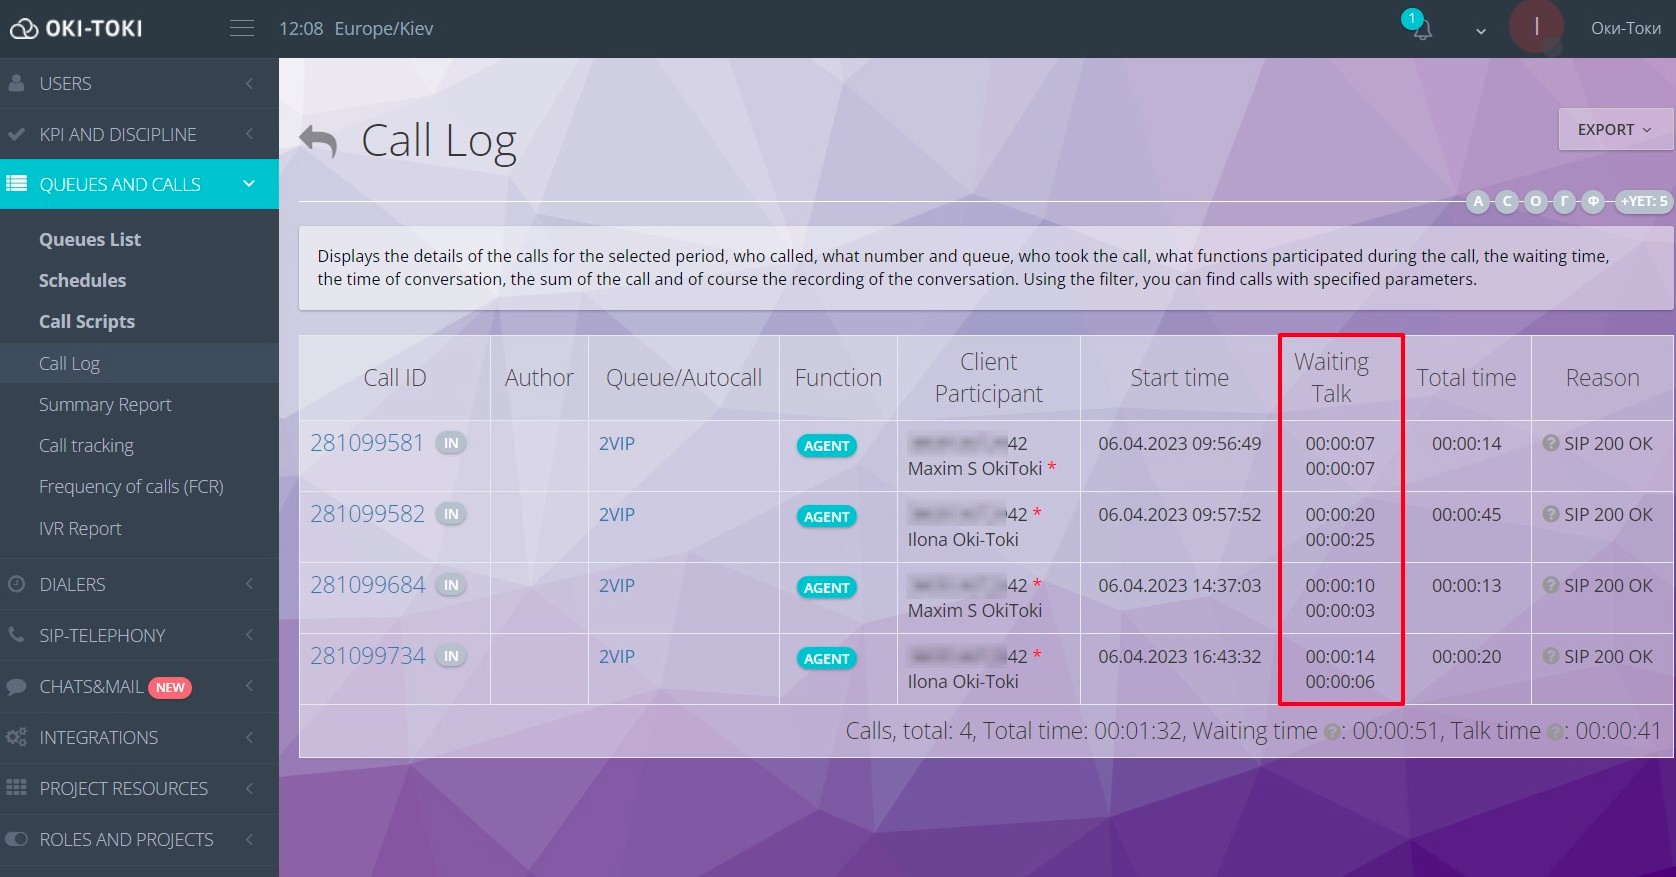Click help icon after Waiting time total

pyautogui.click(x=1332, y=732)
